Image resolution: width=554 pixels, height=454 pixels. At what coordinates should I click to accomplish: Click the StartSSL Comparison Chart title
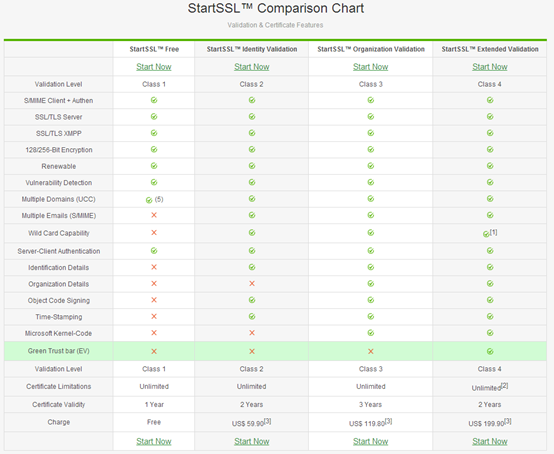[x=276, y=8]
